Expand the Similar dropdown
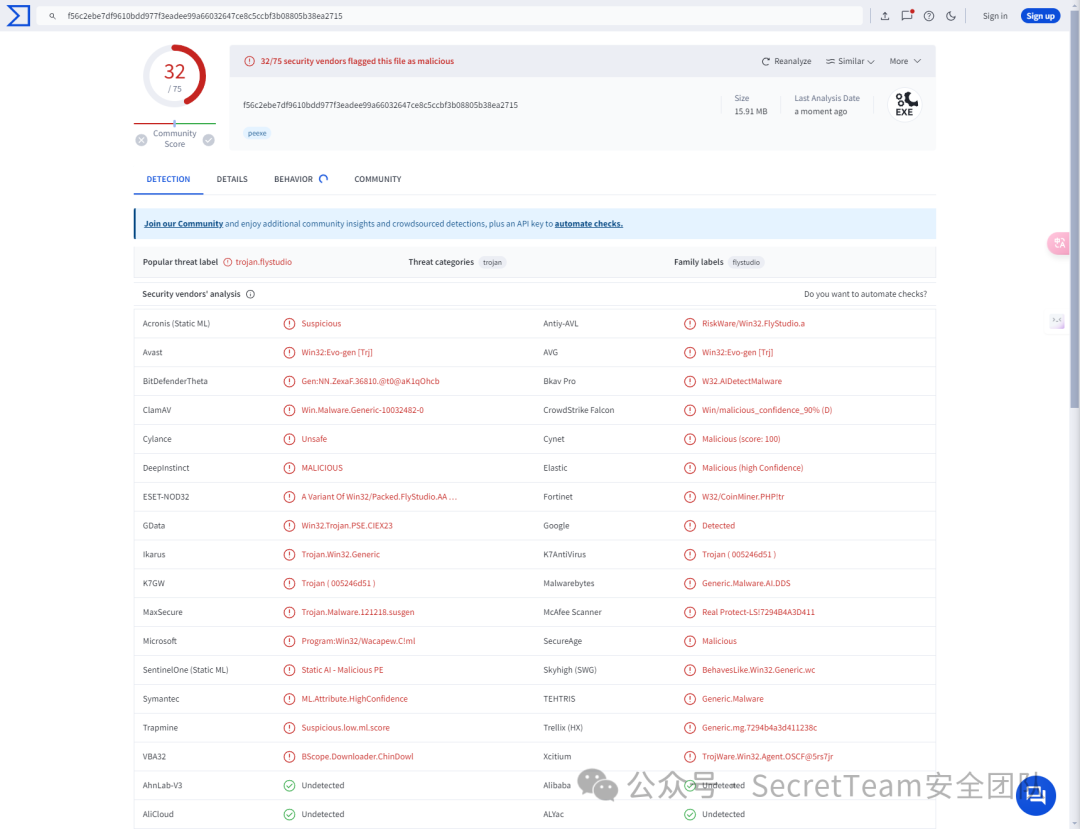The image size is (1080, 829). click(850, 61)
